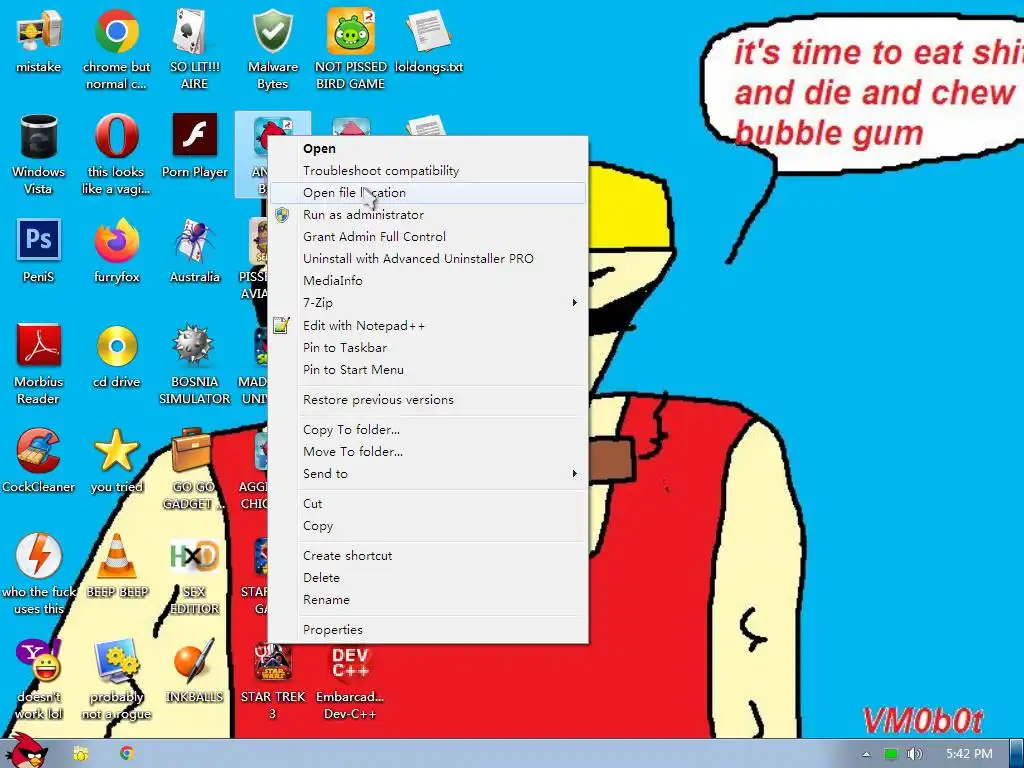Click the Angry Bird Start button
1024x768 pixels.
pyautogui.click(x=26, y=751)
